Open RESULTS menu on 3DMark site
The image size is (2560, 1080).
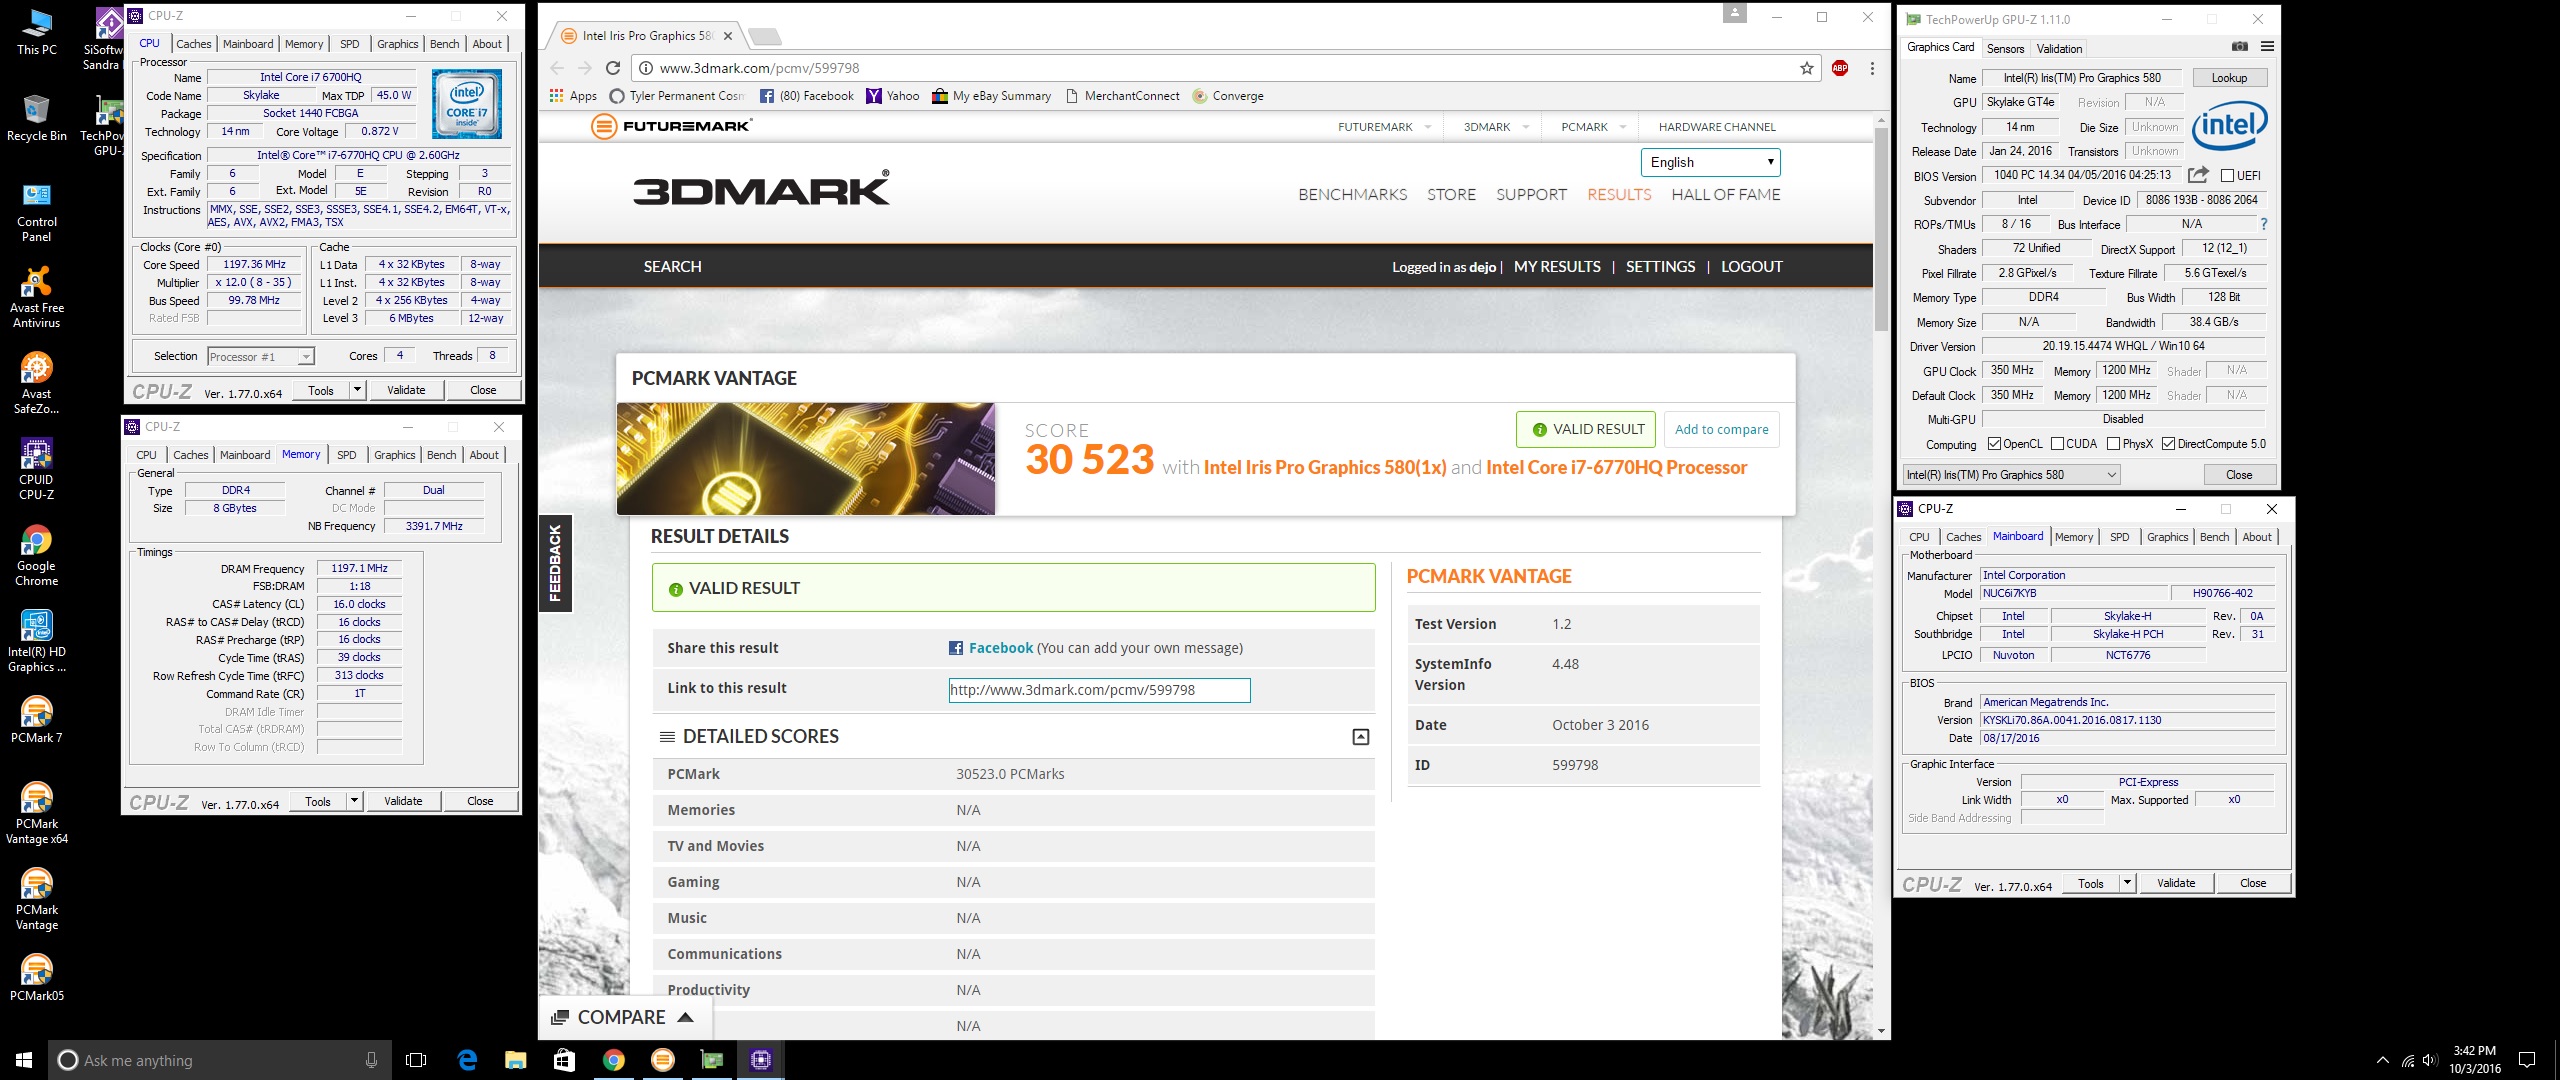1619,194
